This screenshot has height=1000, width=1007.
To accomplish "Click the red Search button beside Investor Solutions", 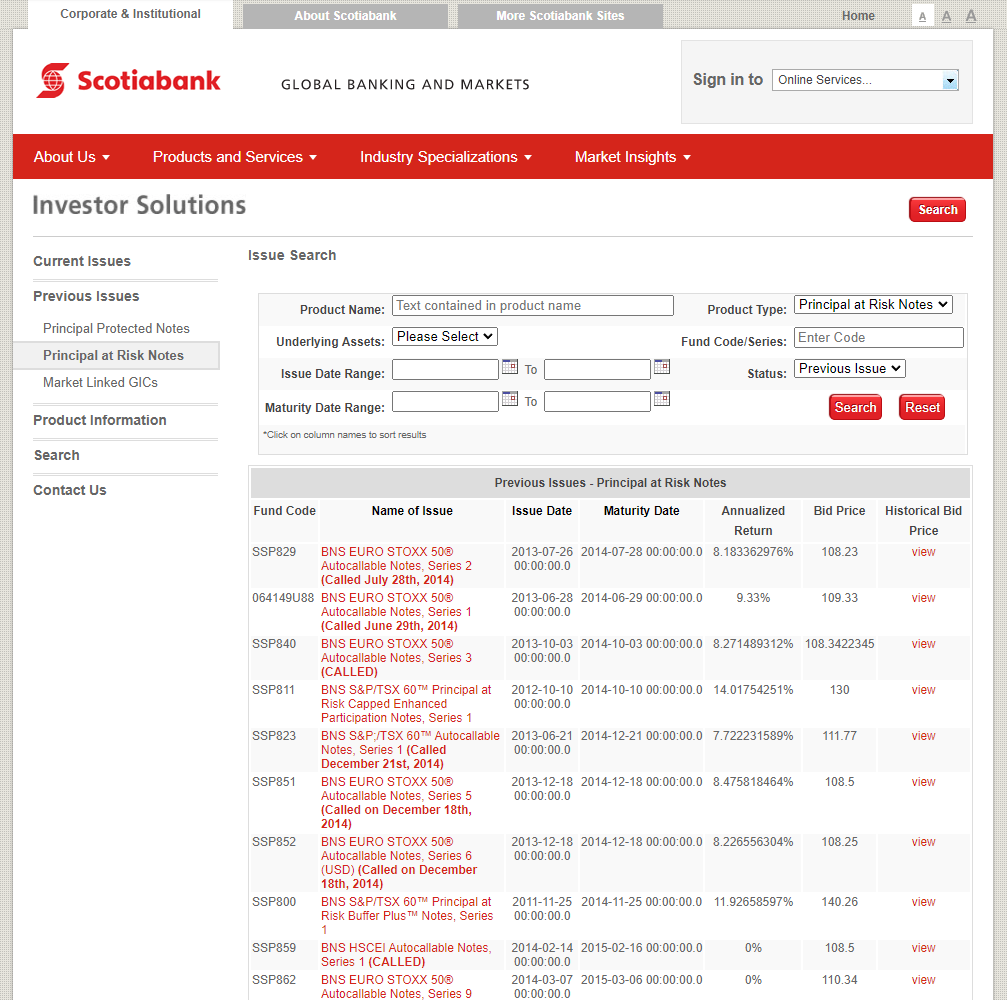I will point(937,209).
